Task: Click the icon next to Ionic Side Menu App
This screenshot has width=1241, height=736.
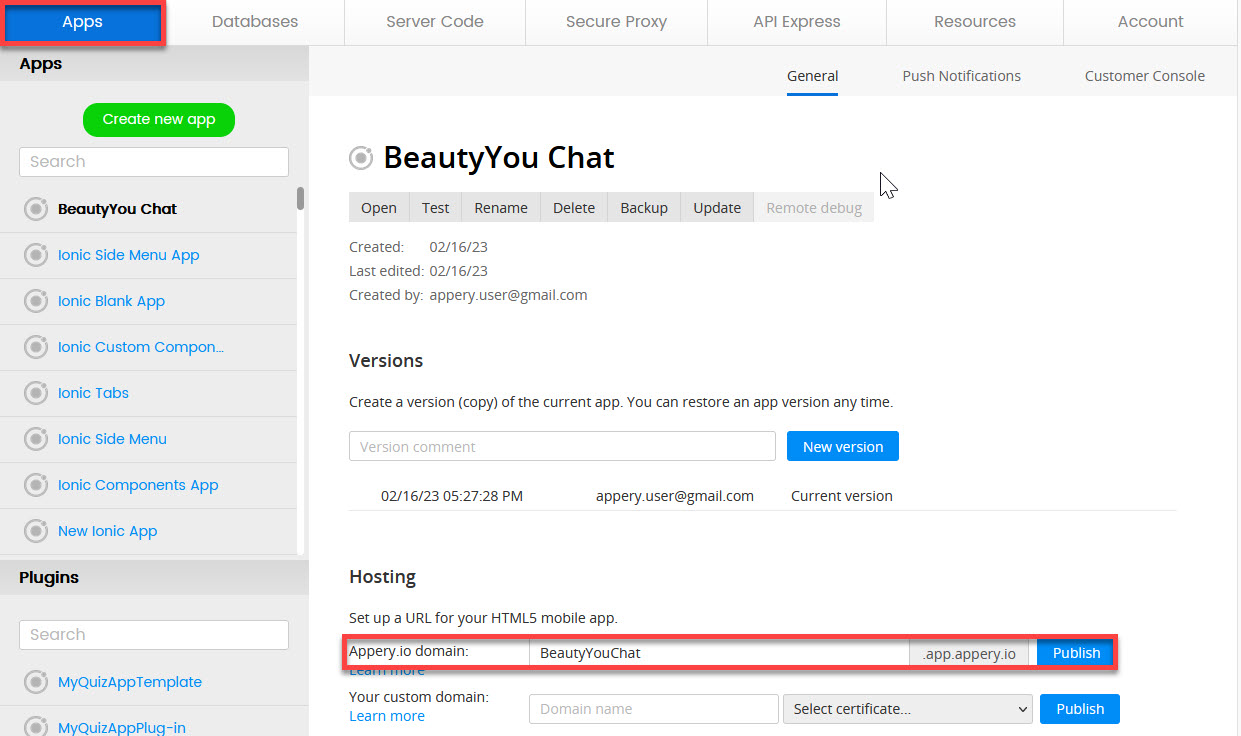Action: [x=36, y=255]
